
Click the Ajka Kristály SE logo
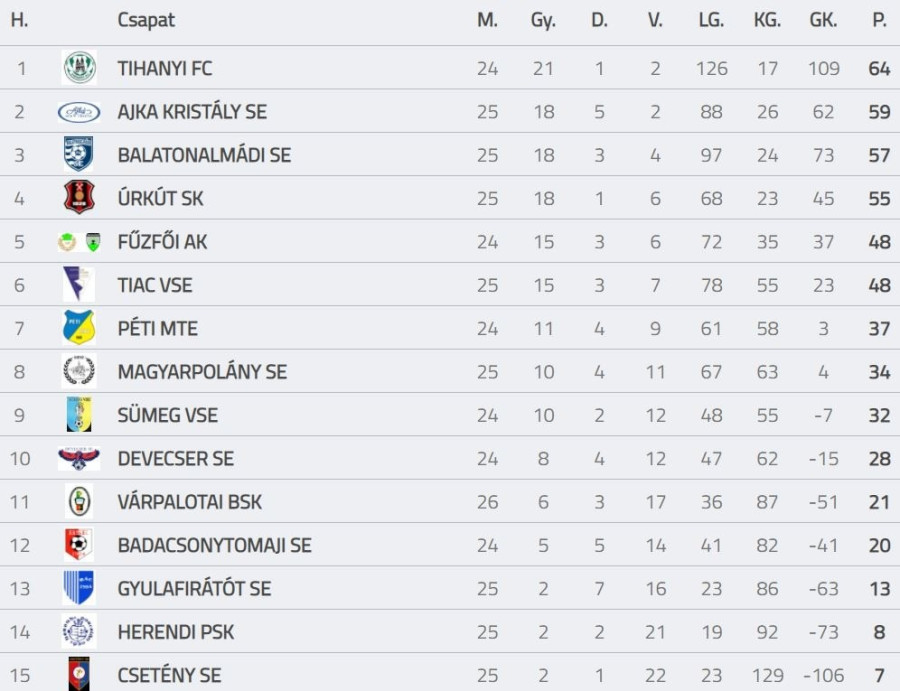(x=79, y=112)
